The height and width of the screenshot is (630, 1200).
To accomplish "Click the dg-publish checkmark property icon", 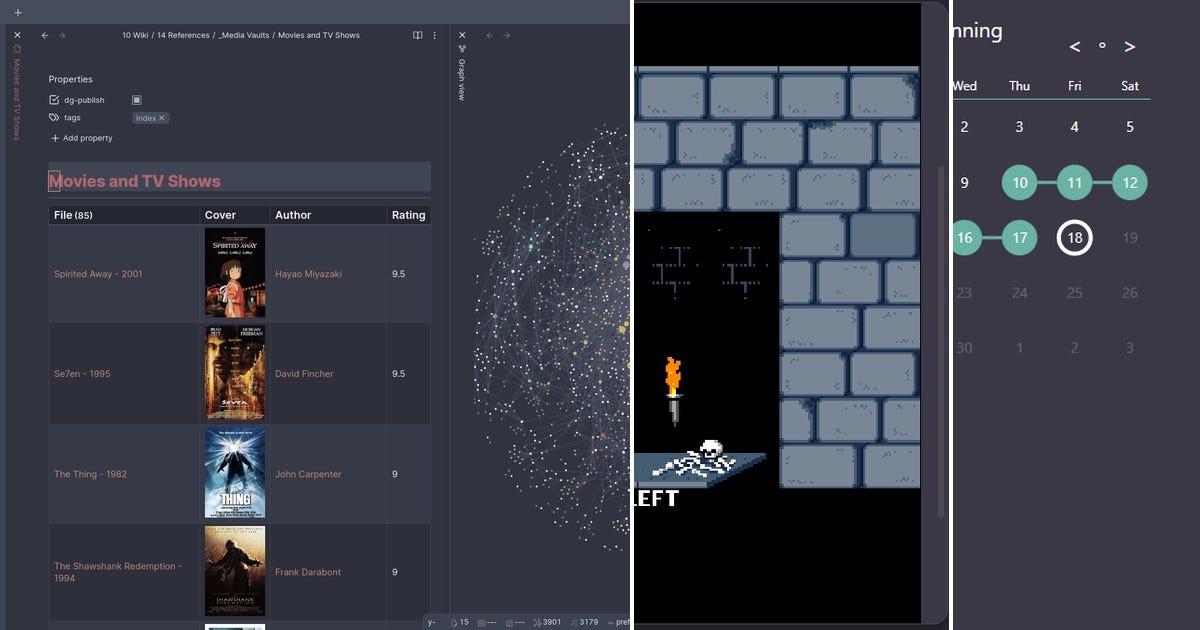I will [53, 99].
